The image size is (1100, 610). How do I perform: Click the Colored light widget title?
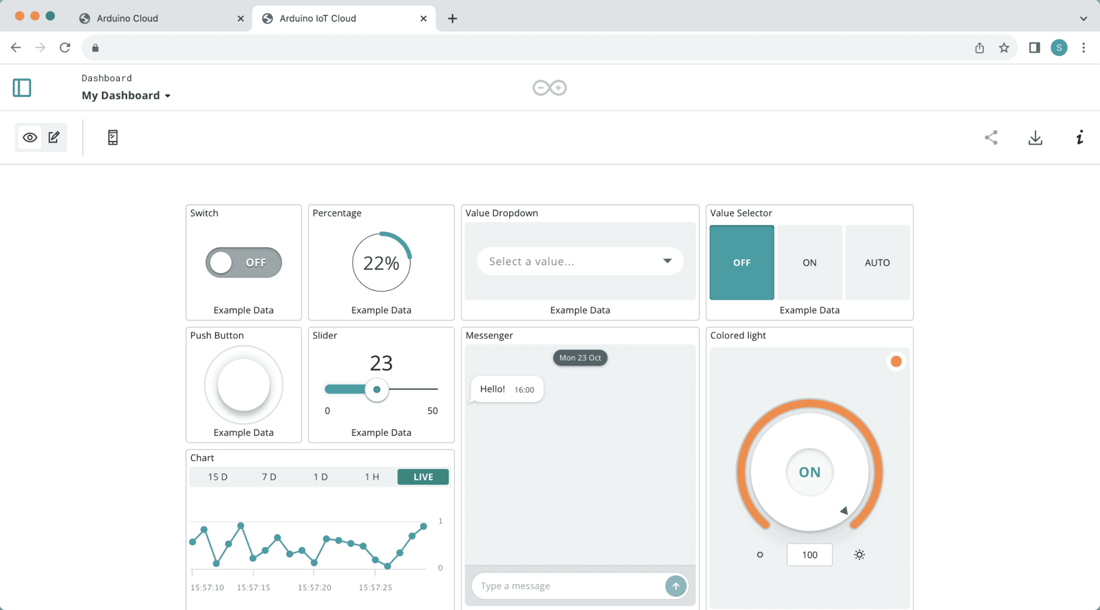(738, 335)
